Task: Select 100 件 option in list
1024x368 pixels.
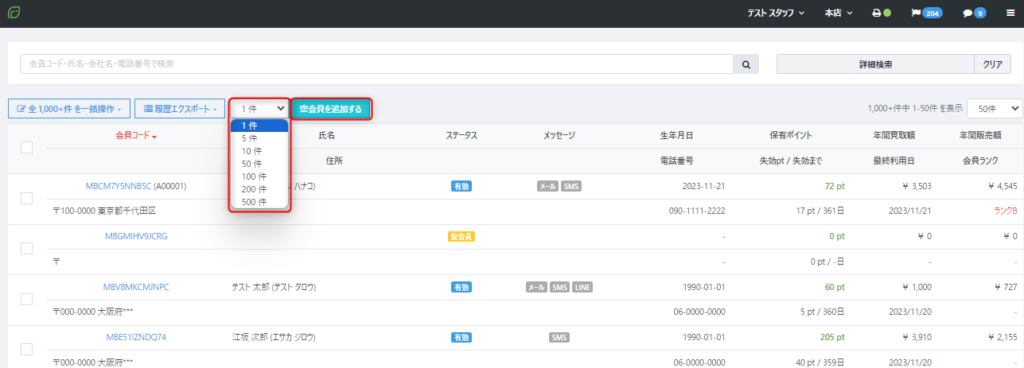Action: (x=259, y=176)
